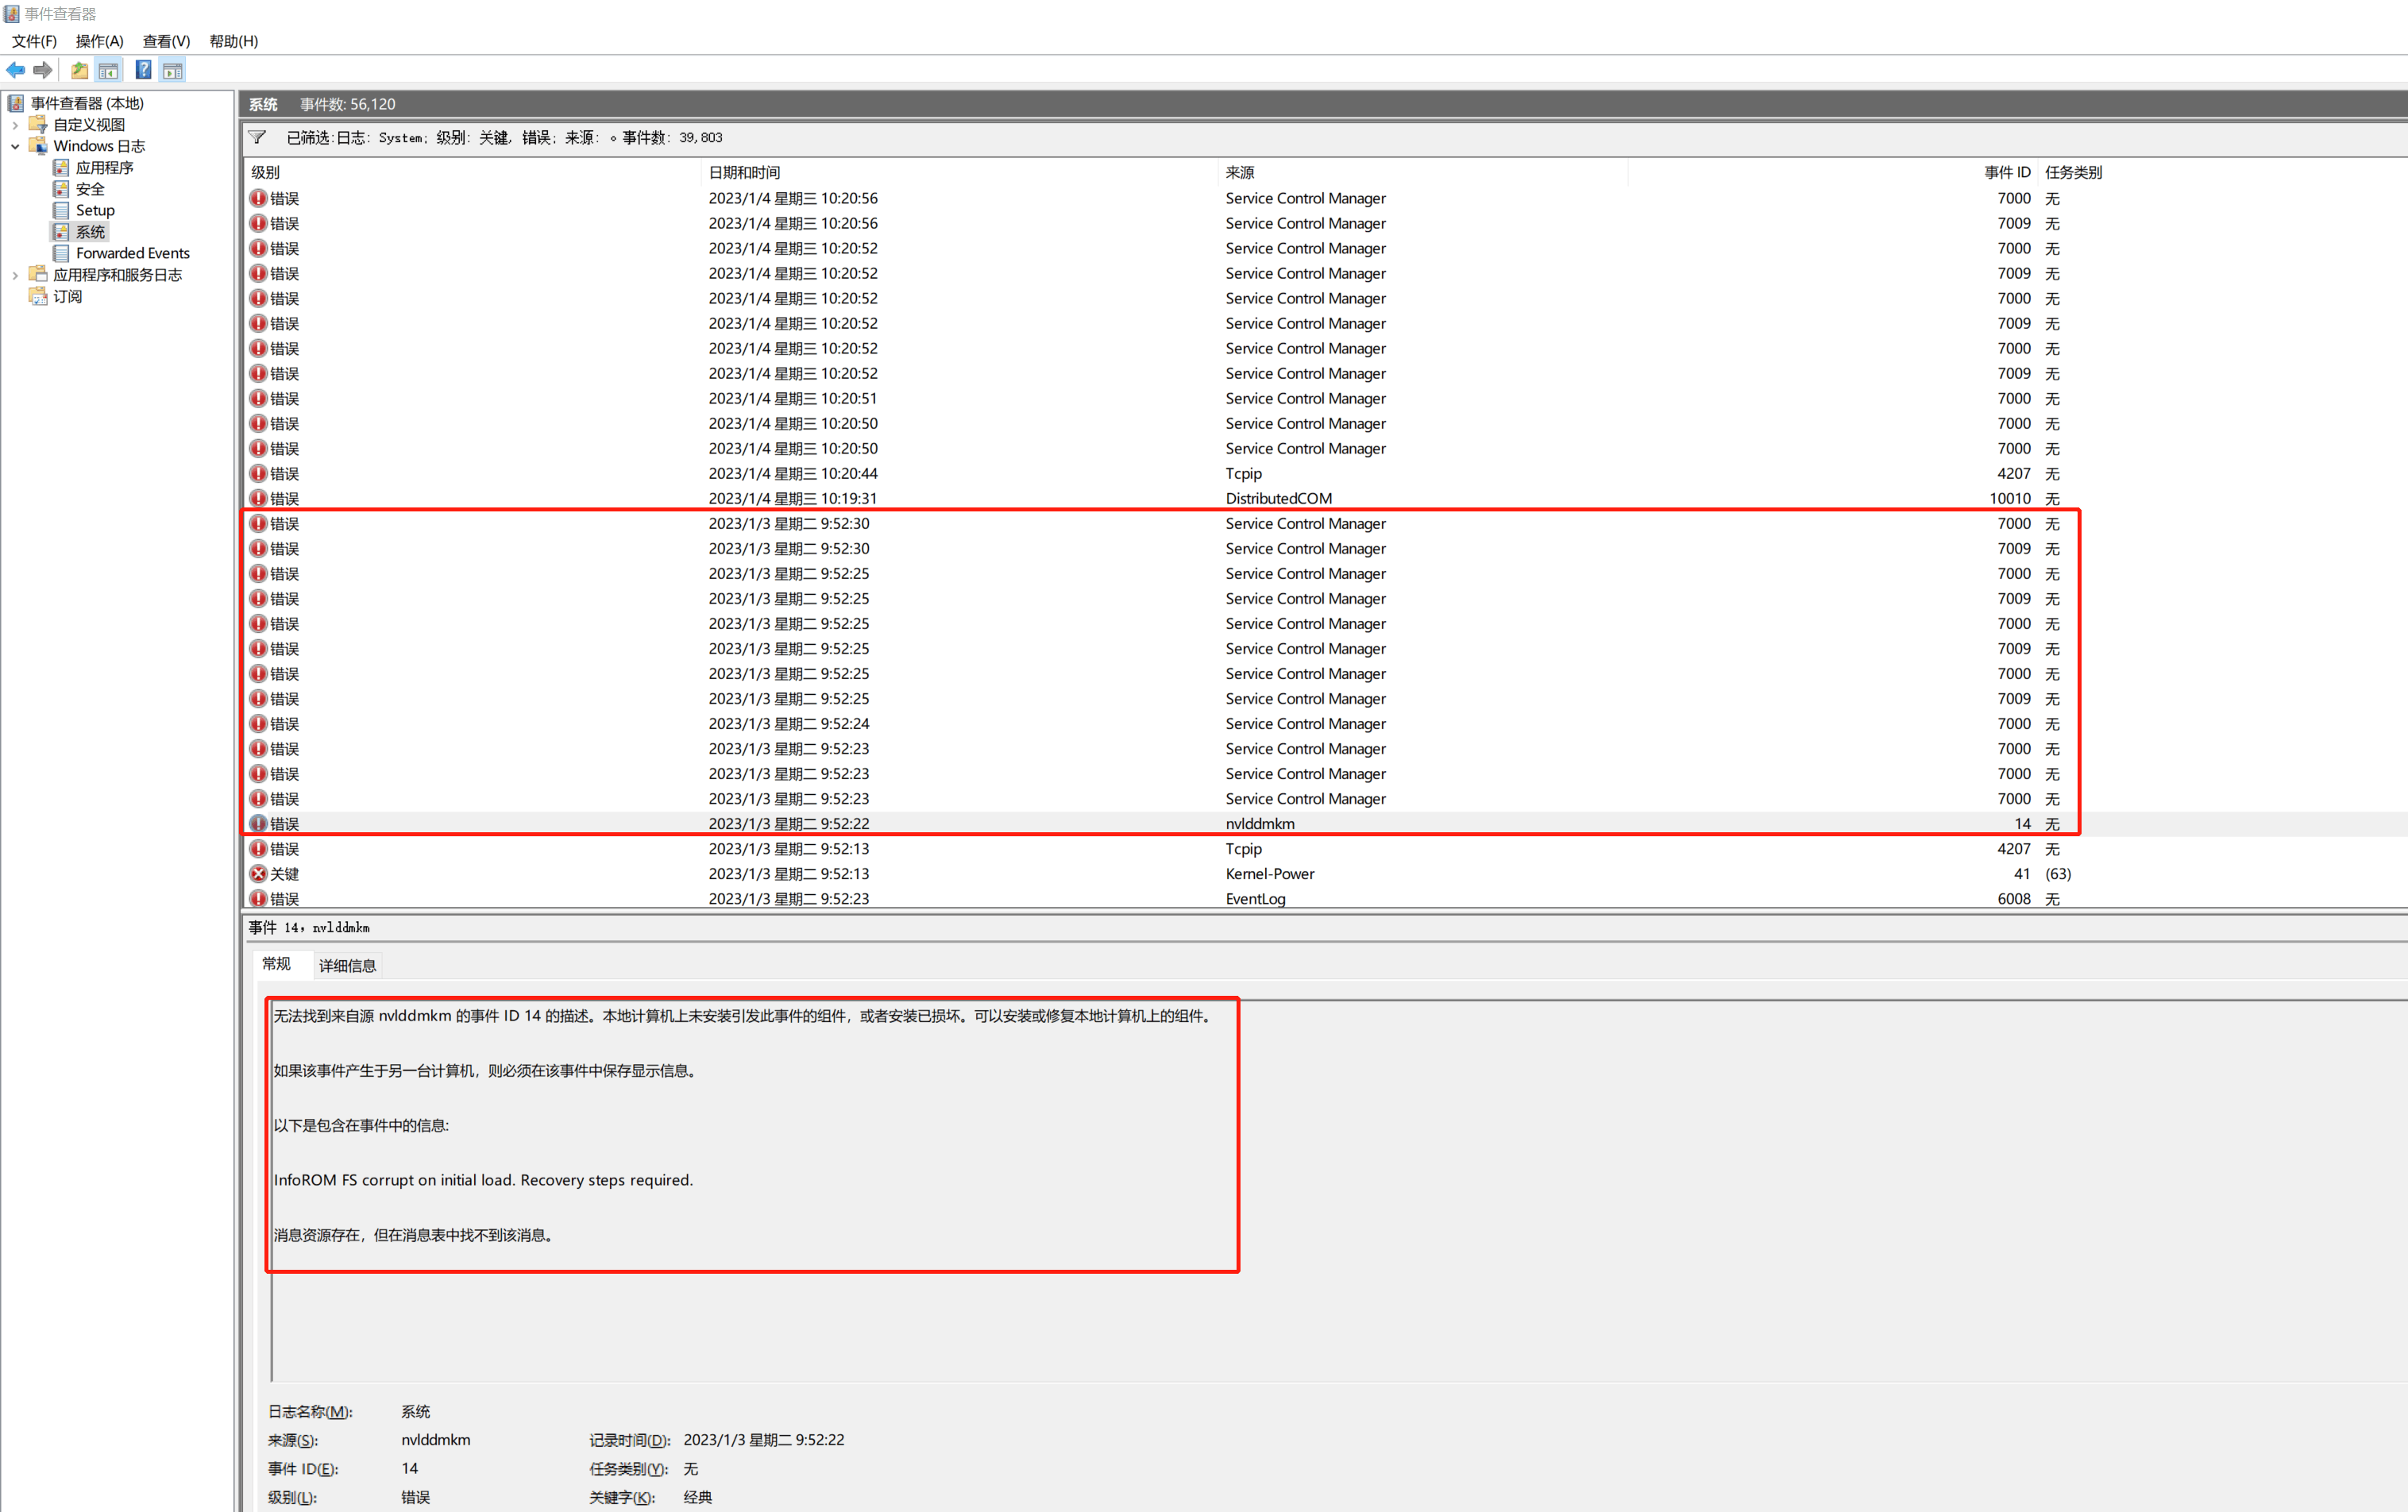Image resolution: width=2408 pixels, height=1512 pixels.
Task: Open the 查看(V) menu
Action: click(166, 41)
